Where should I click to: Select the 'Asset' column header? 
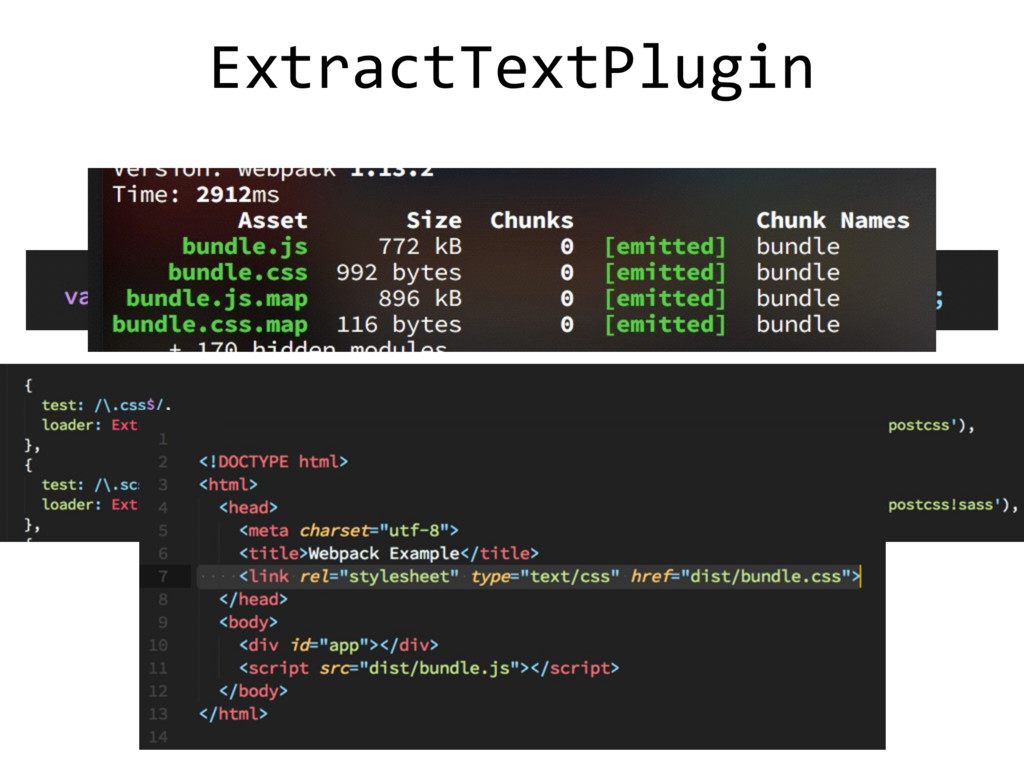tap(272, 221)
